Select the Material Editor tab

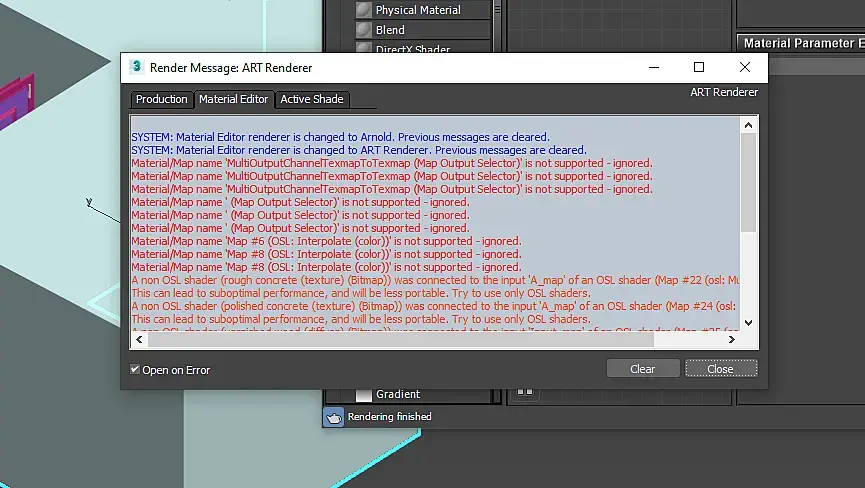233,99
